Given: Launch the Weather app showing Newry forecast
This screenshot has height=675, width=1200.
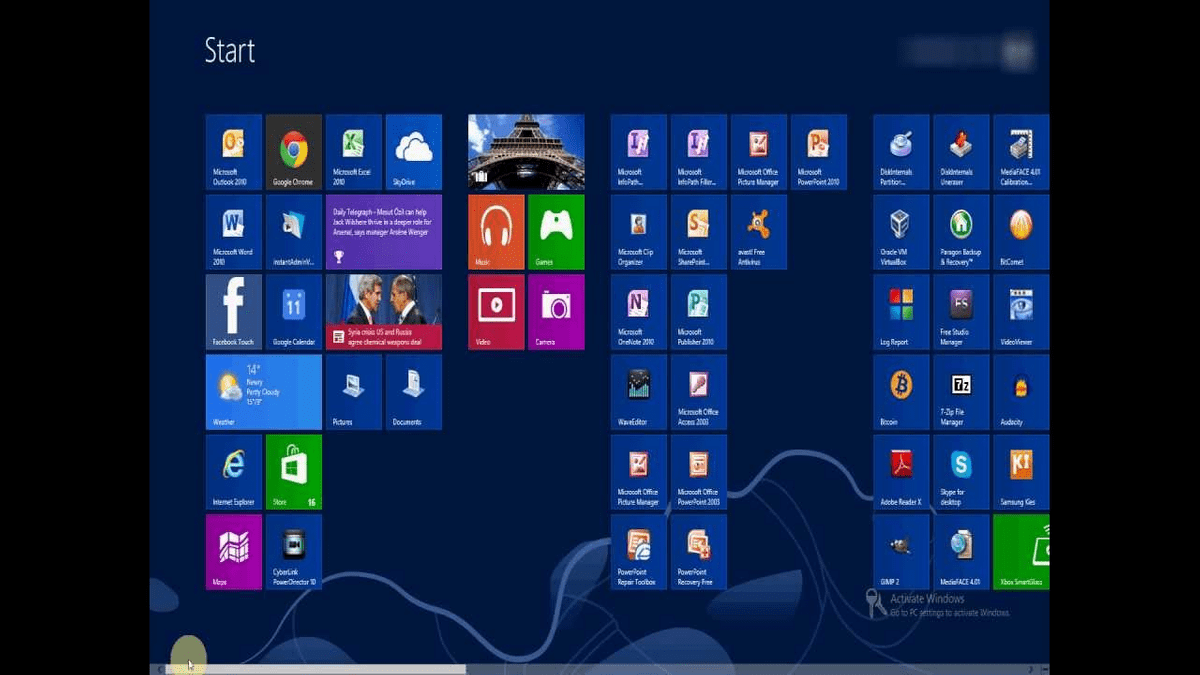Looking at the screenshot, I should (x=262, y=392).
